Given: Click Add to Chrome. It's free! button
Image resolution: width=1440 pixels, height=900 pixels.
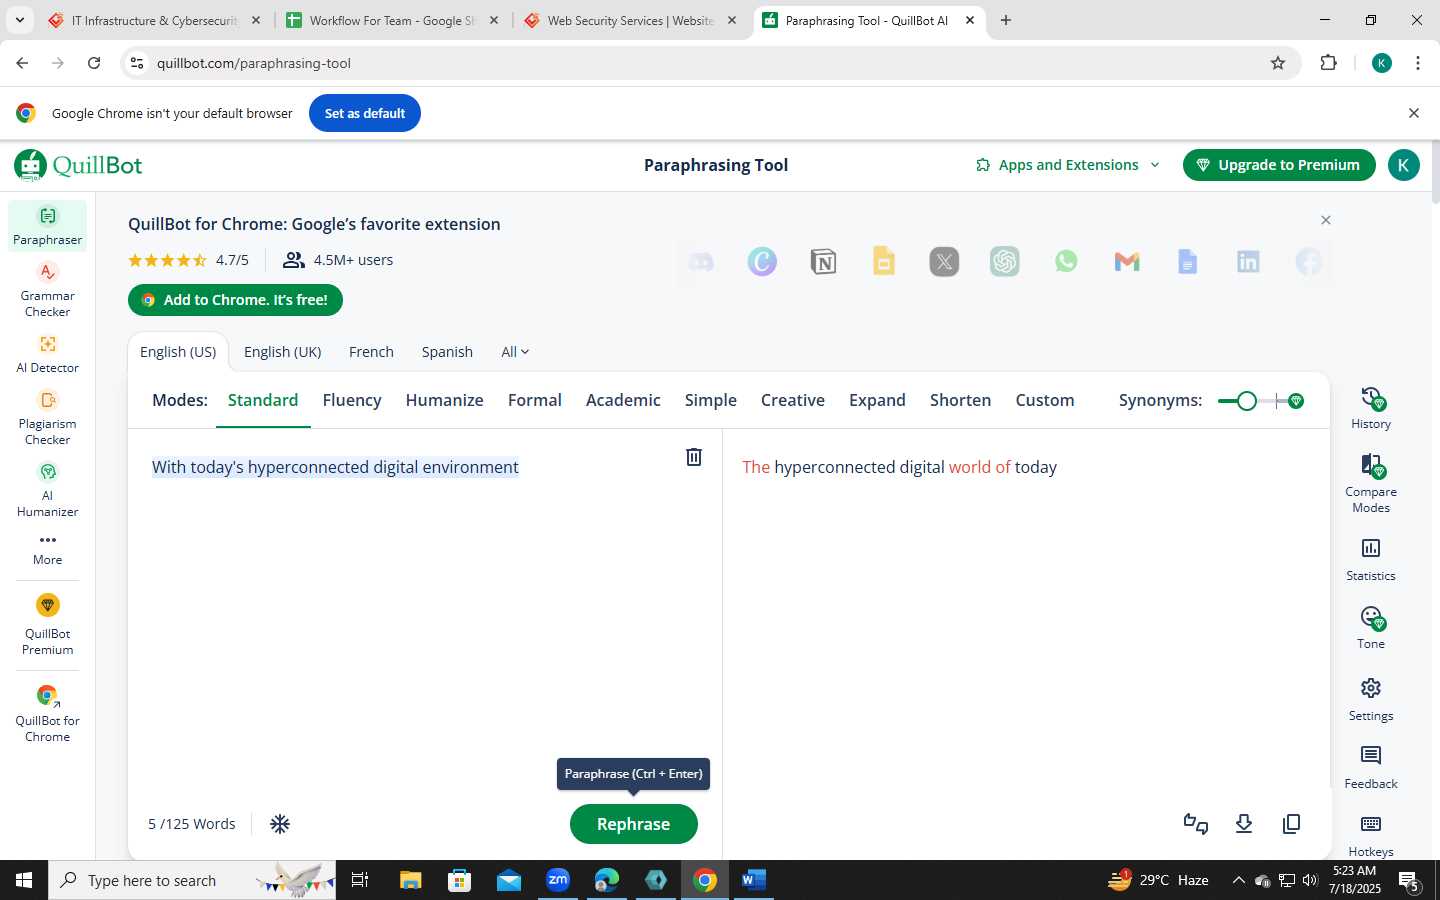Looking at the screenshot, I should point(235,300).
